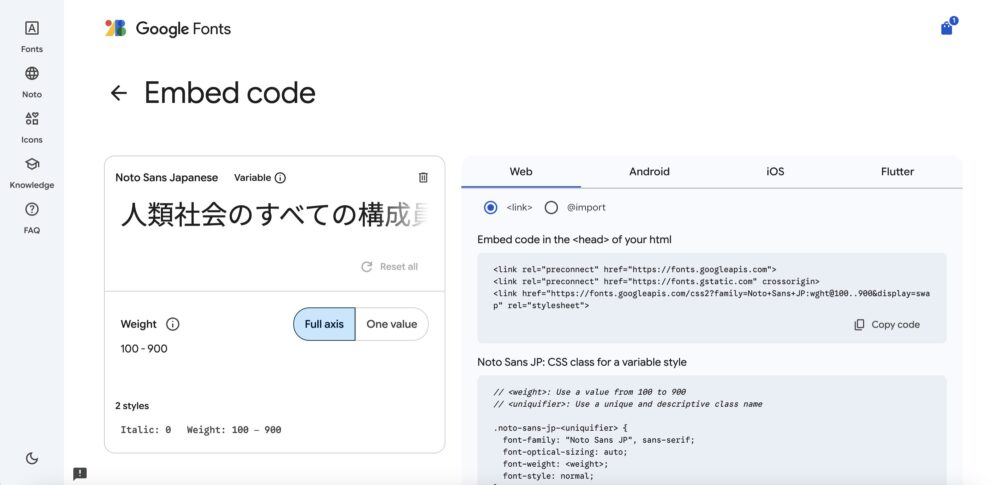
Task: Click the 'Embed code in the <head>' heading
Action: pos(574,240)
